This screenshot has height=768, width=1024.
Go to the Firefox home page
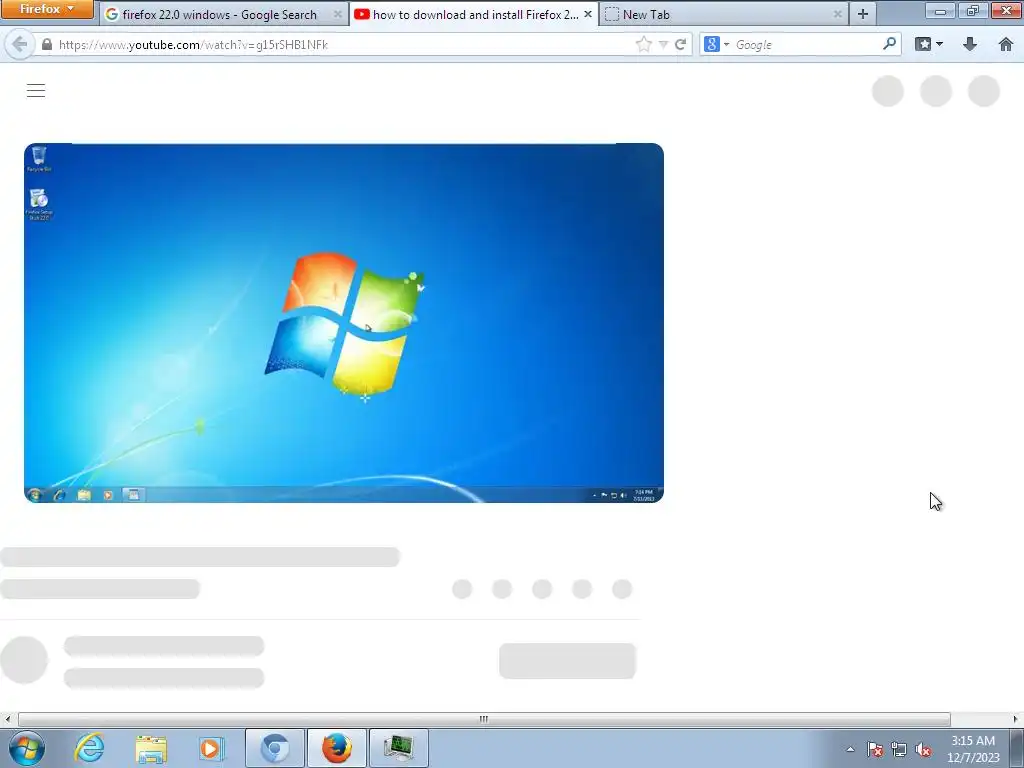(1006, 44)
